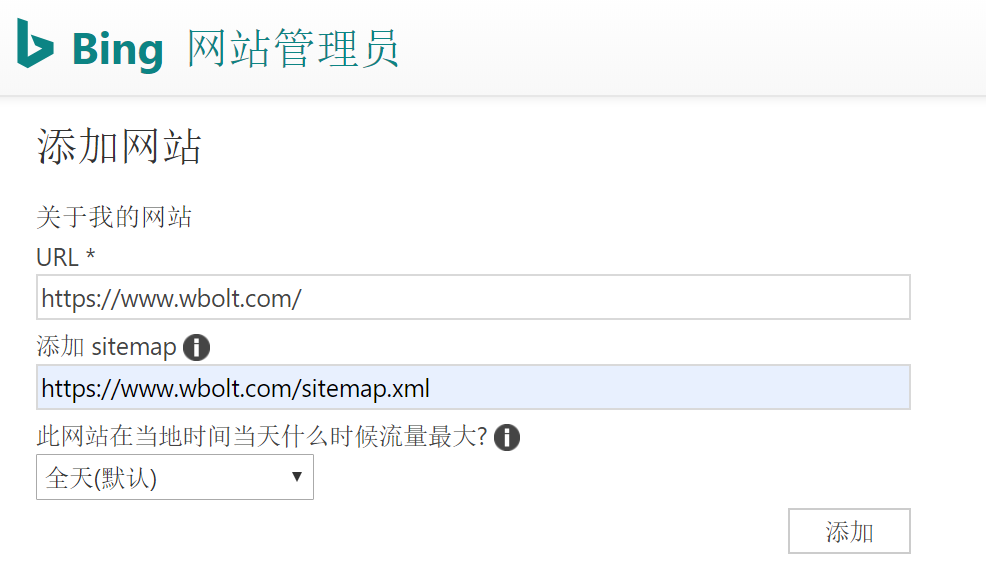The height and width of the screenshot is (586, 986).
Task: Click the 添加网站 page heading
Action: pyautogui.click(x=119, y=146)
